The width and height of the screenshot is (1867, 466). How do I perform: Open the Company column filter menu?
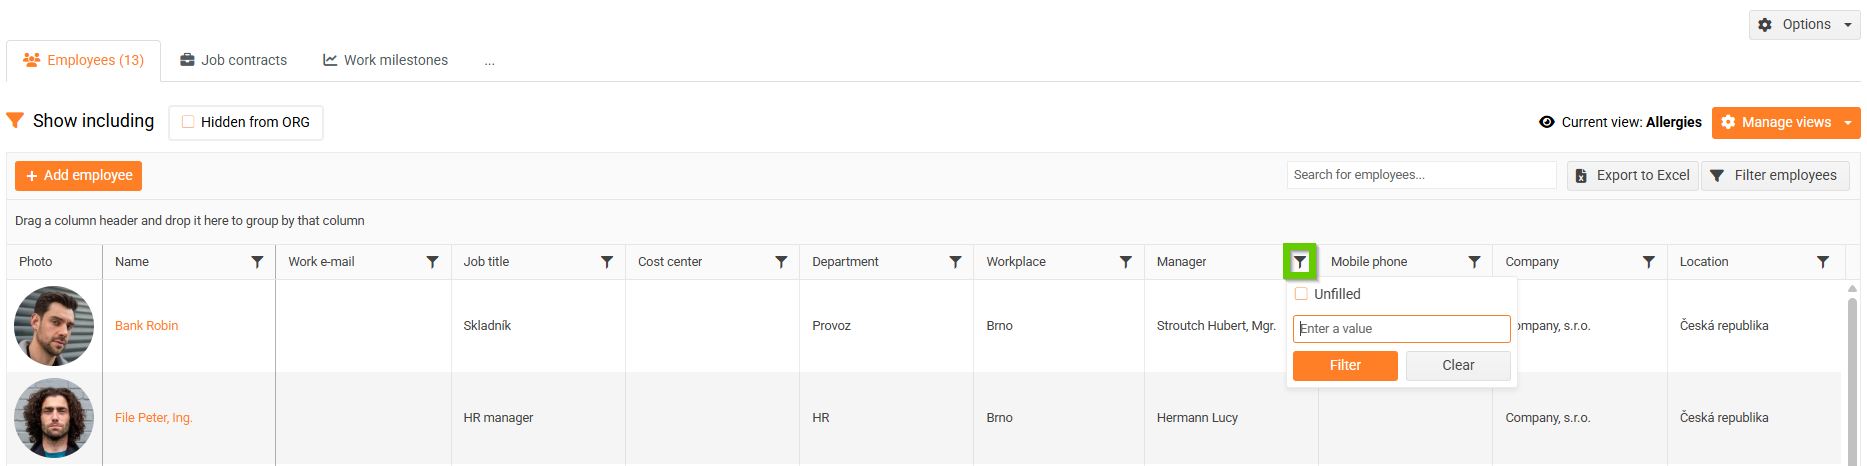point(1648,262)
